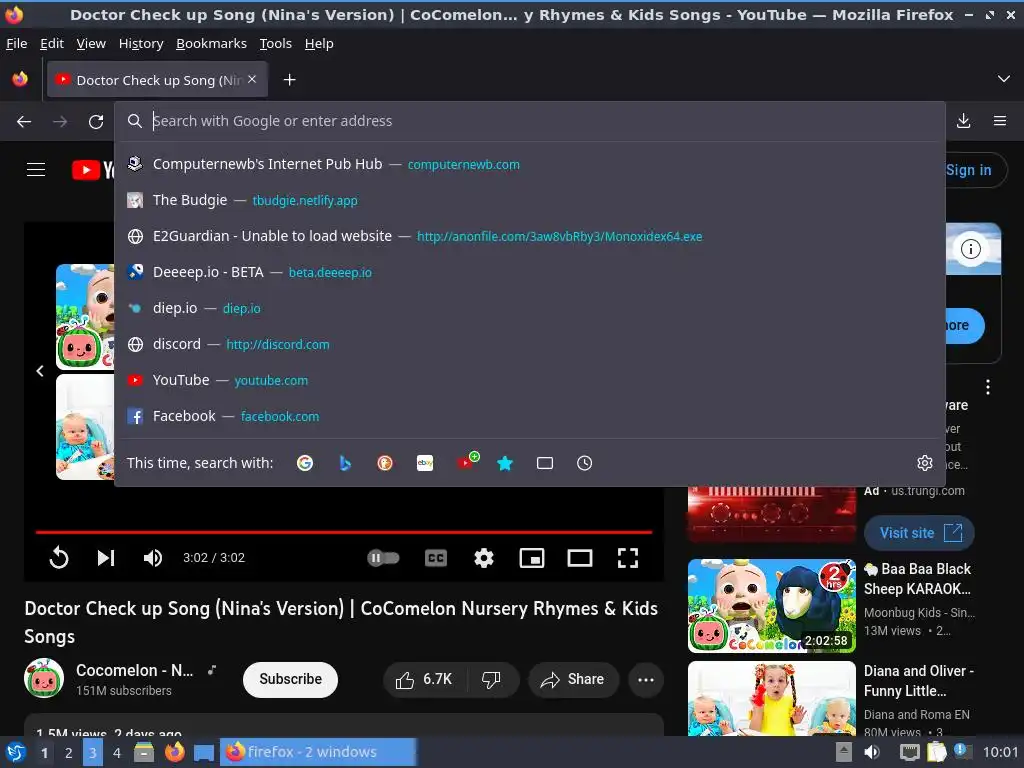Select the discord suggestion
Image resolution: width=1024 pixels, height=768 pixels.
click(x=530, y=344)
